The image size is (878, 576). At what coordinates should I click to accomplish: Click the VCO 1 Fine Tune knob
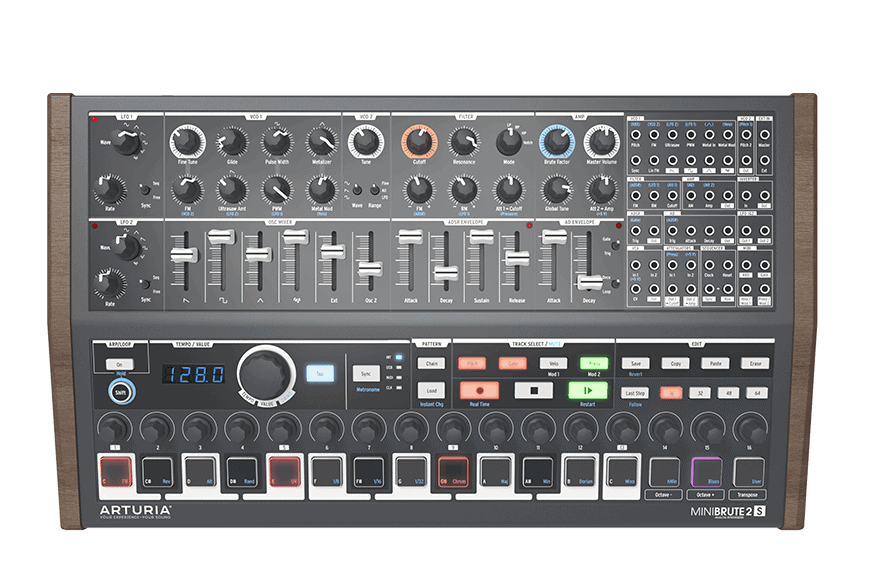tap(187, 142)
